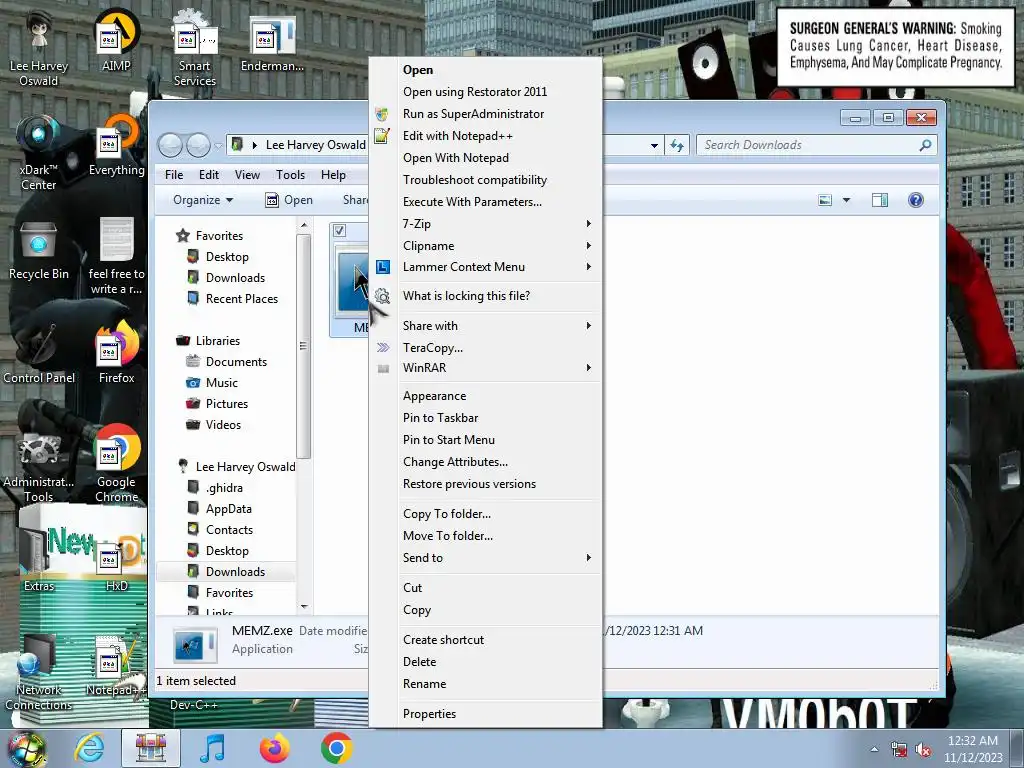
Task: Uncheck the MEMZ.exe file checkbox
Action: (339, 230)
